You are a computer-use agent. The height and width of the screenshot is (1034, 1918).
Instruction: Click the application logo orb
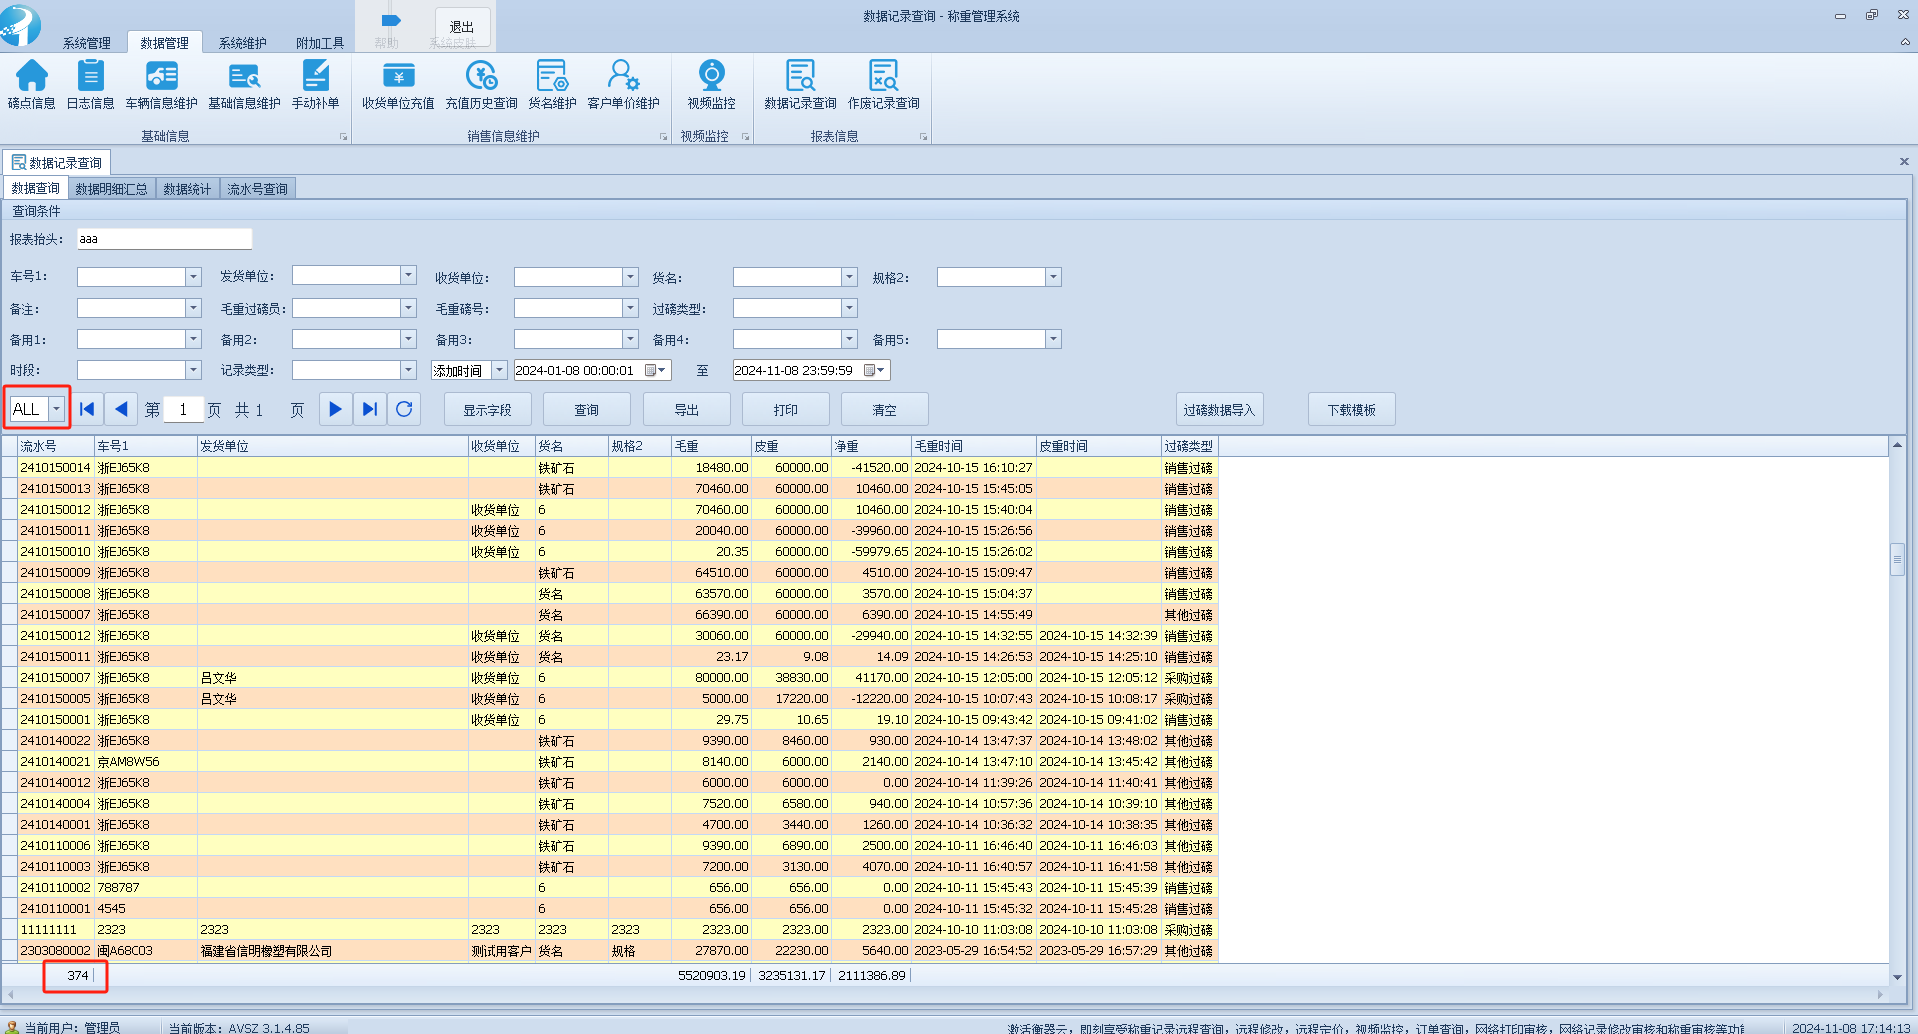pos(20,24)
